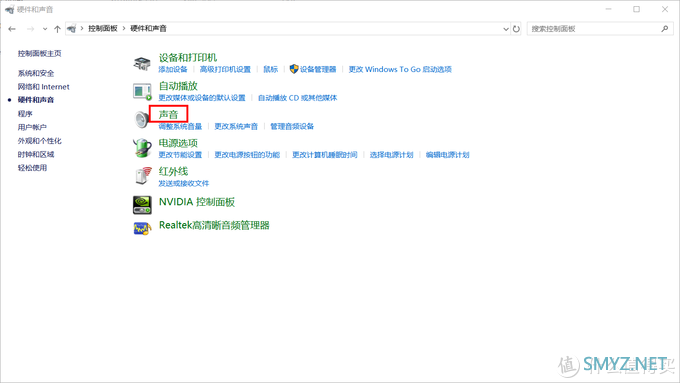This screenshot has height=383, width=680.
Task: Open NVIDIA 控制面板 heading
Action: click(197, 202)
